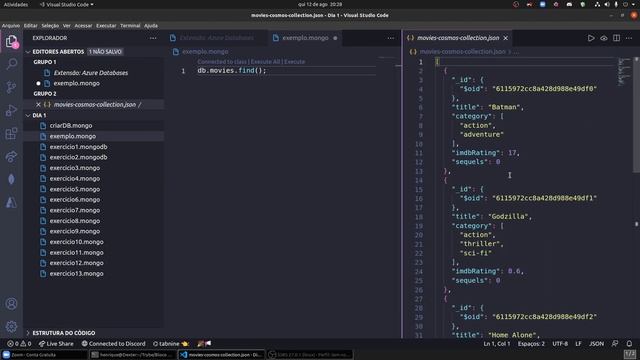The image size is (640, 360).
Task: Open the Search view in activity bar
Action: 11,64
